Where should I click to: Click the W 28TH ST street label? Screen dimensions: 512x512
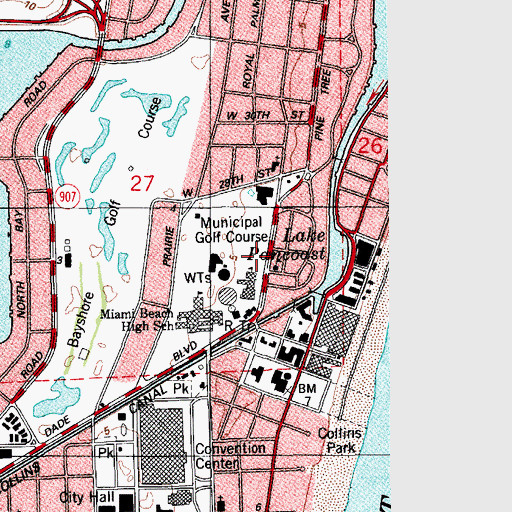(228, 183)
